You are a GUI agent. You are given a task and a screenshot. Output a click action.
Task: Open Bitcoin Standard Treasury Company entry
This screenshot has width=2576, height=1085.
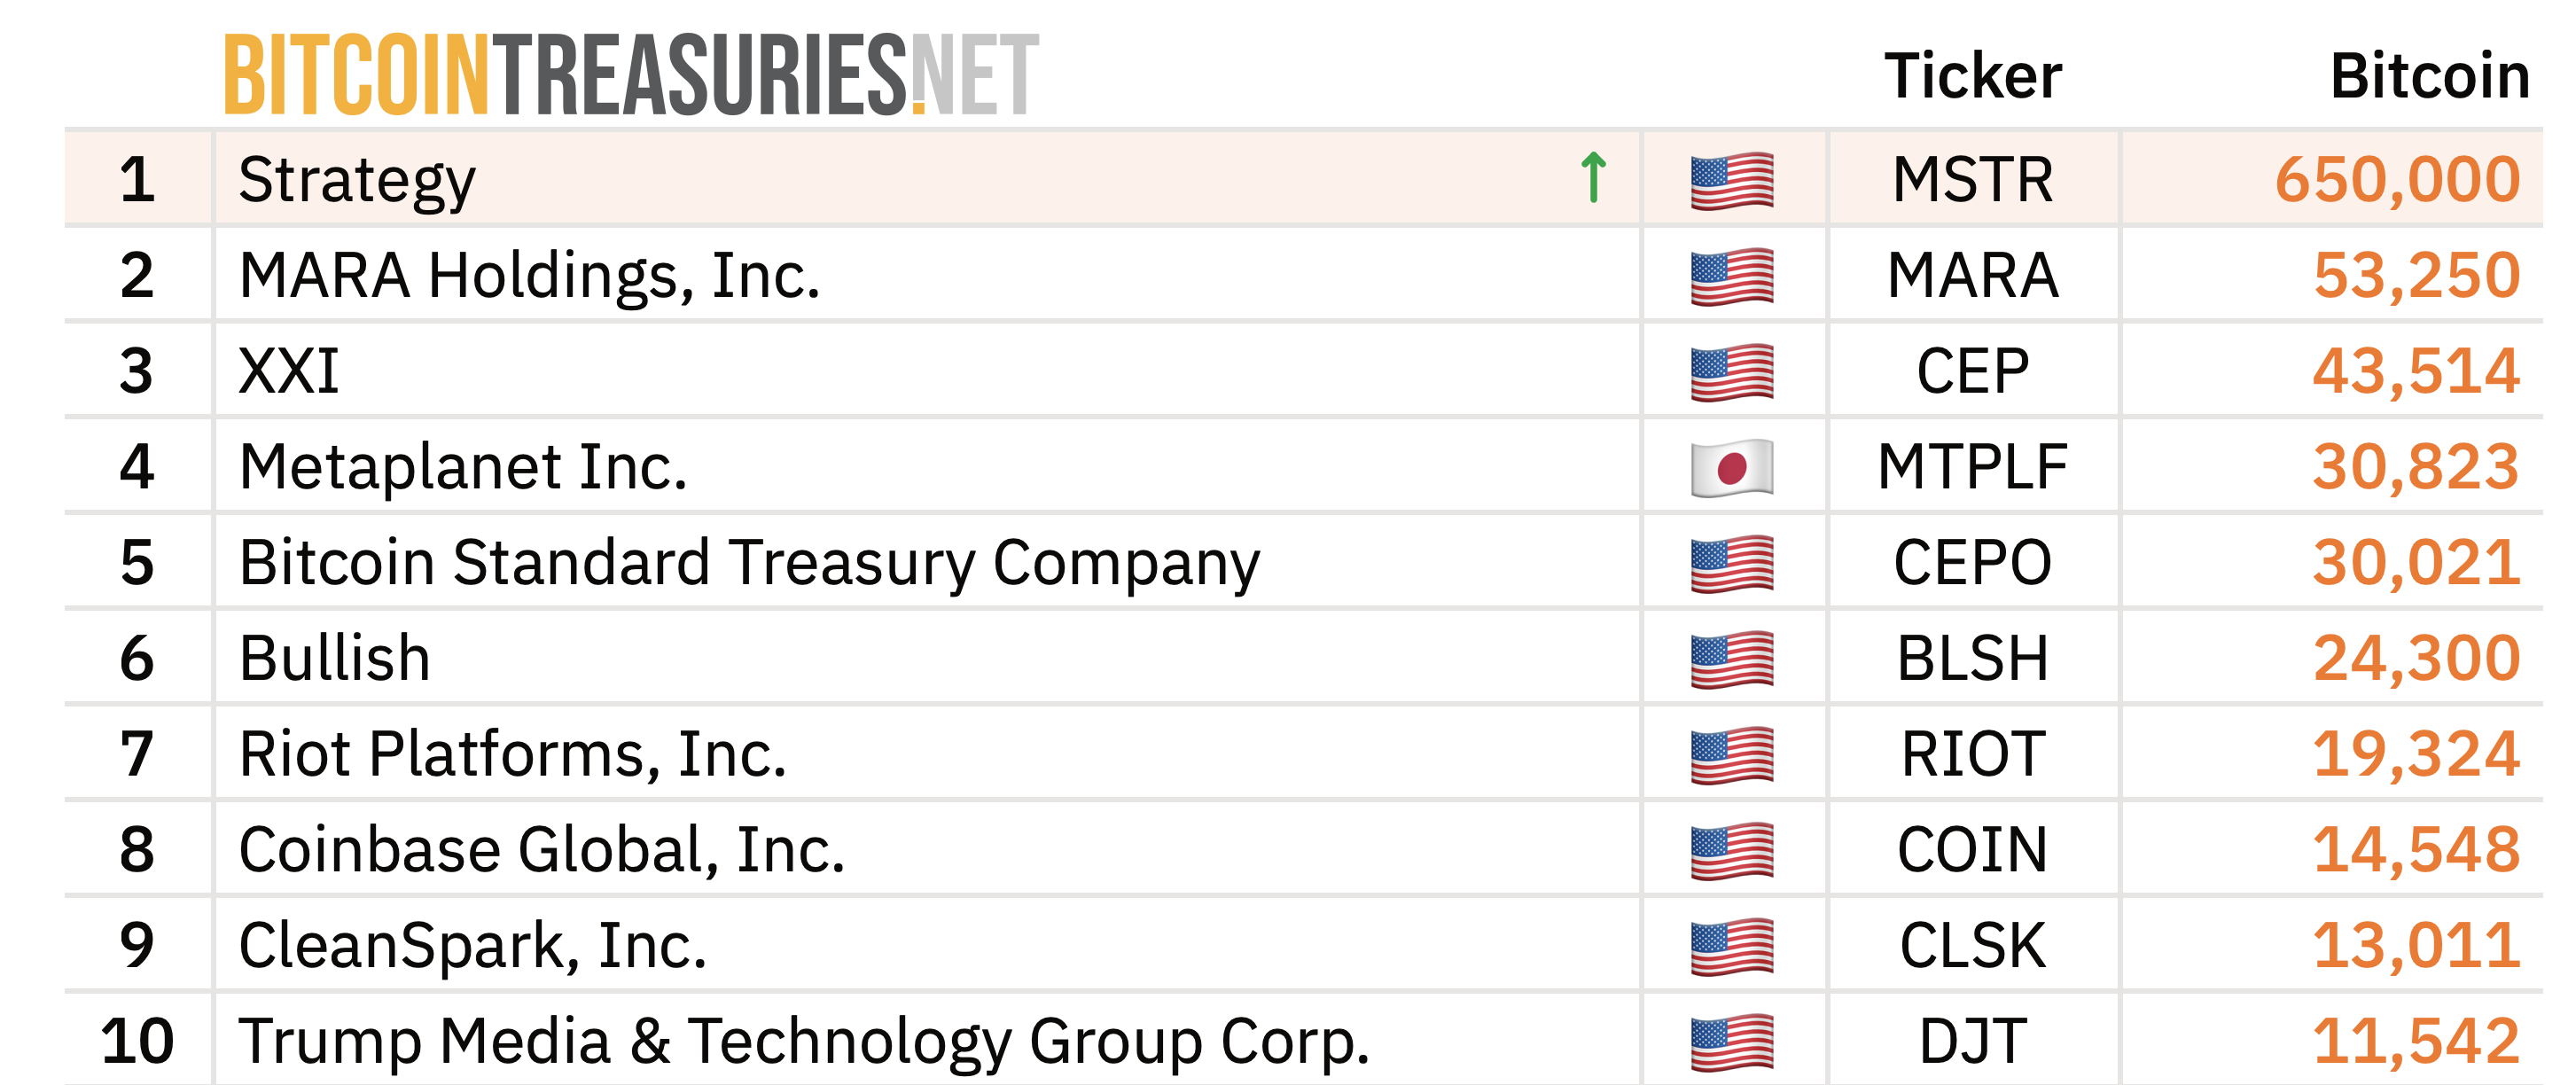749,563
